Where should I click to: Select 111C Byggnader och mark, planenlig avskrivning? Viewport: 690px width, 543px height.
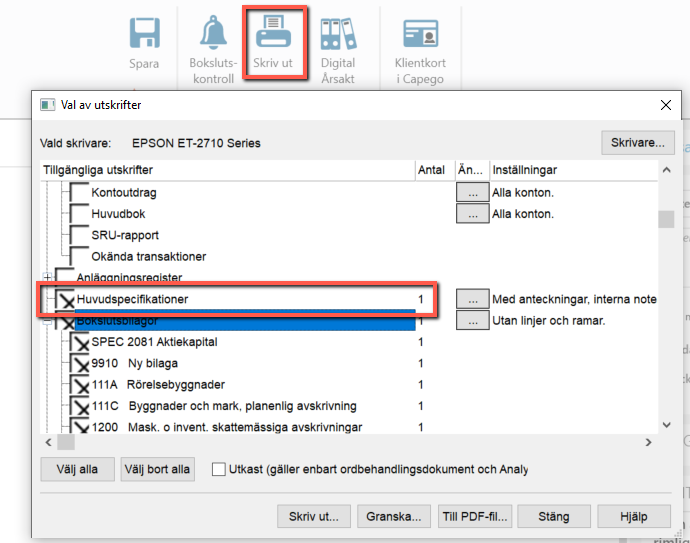tap(224, 406)
